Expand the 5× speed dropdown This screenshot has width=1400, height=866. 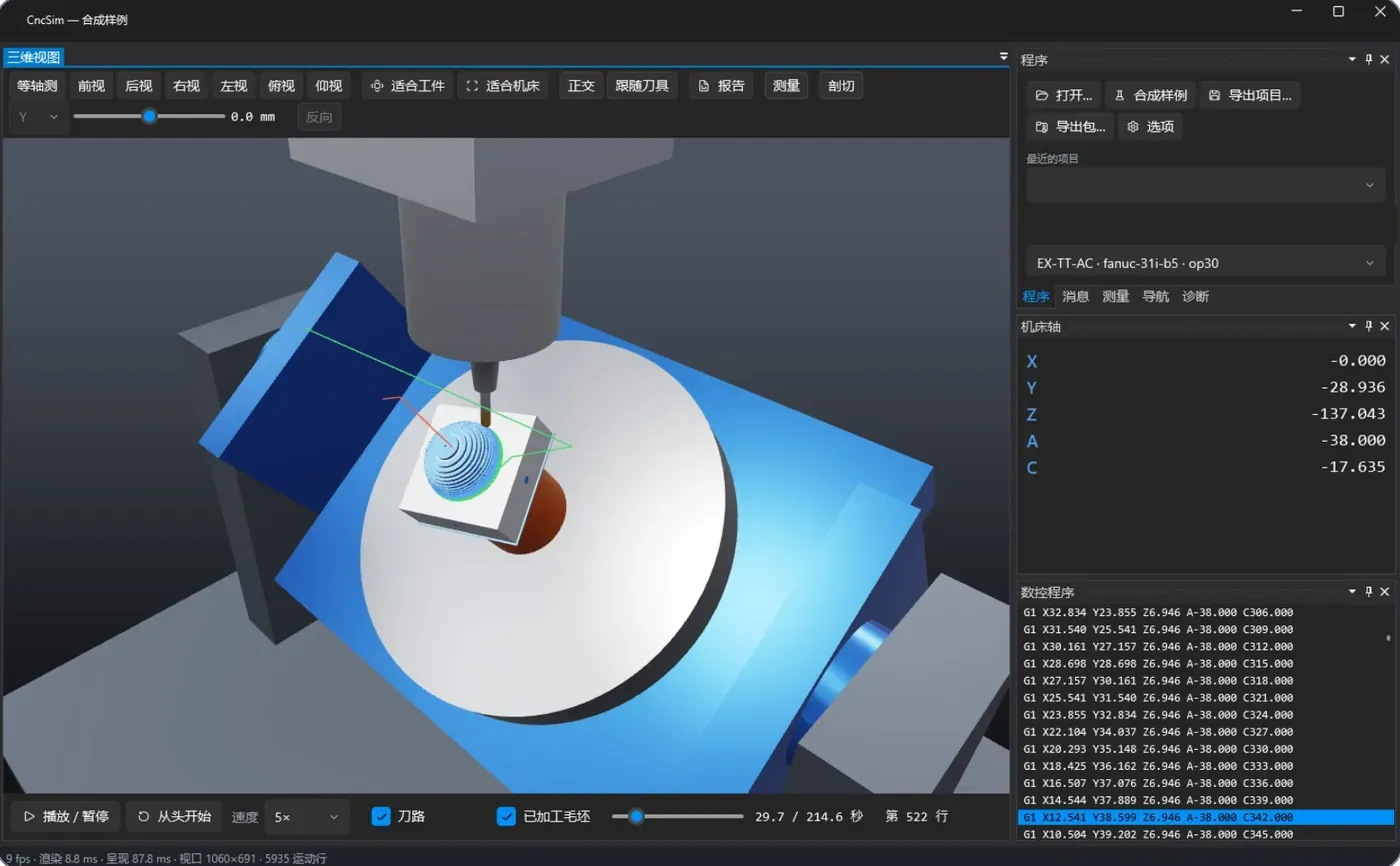[x=308, y=817]
